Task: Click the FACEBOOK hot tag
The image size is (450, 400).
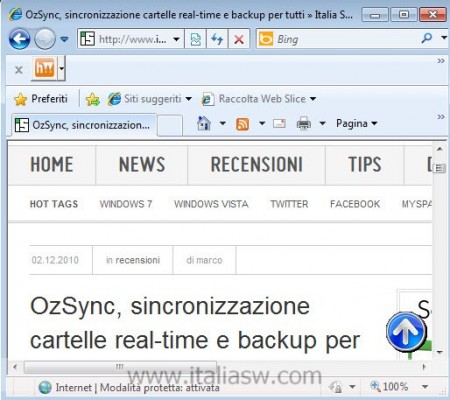Action: click(x=355, y=204)
